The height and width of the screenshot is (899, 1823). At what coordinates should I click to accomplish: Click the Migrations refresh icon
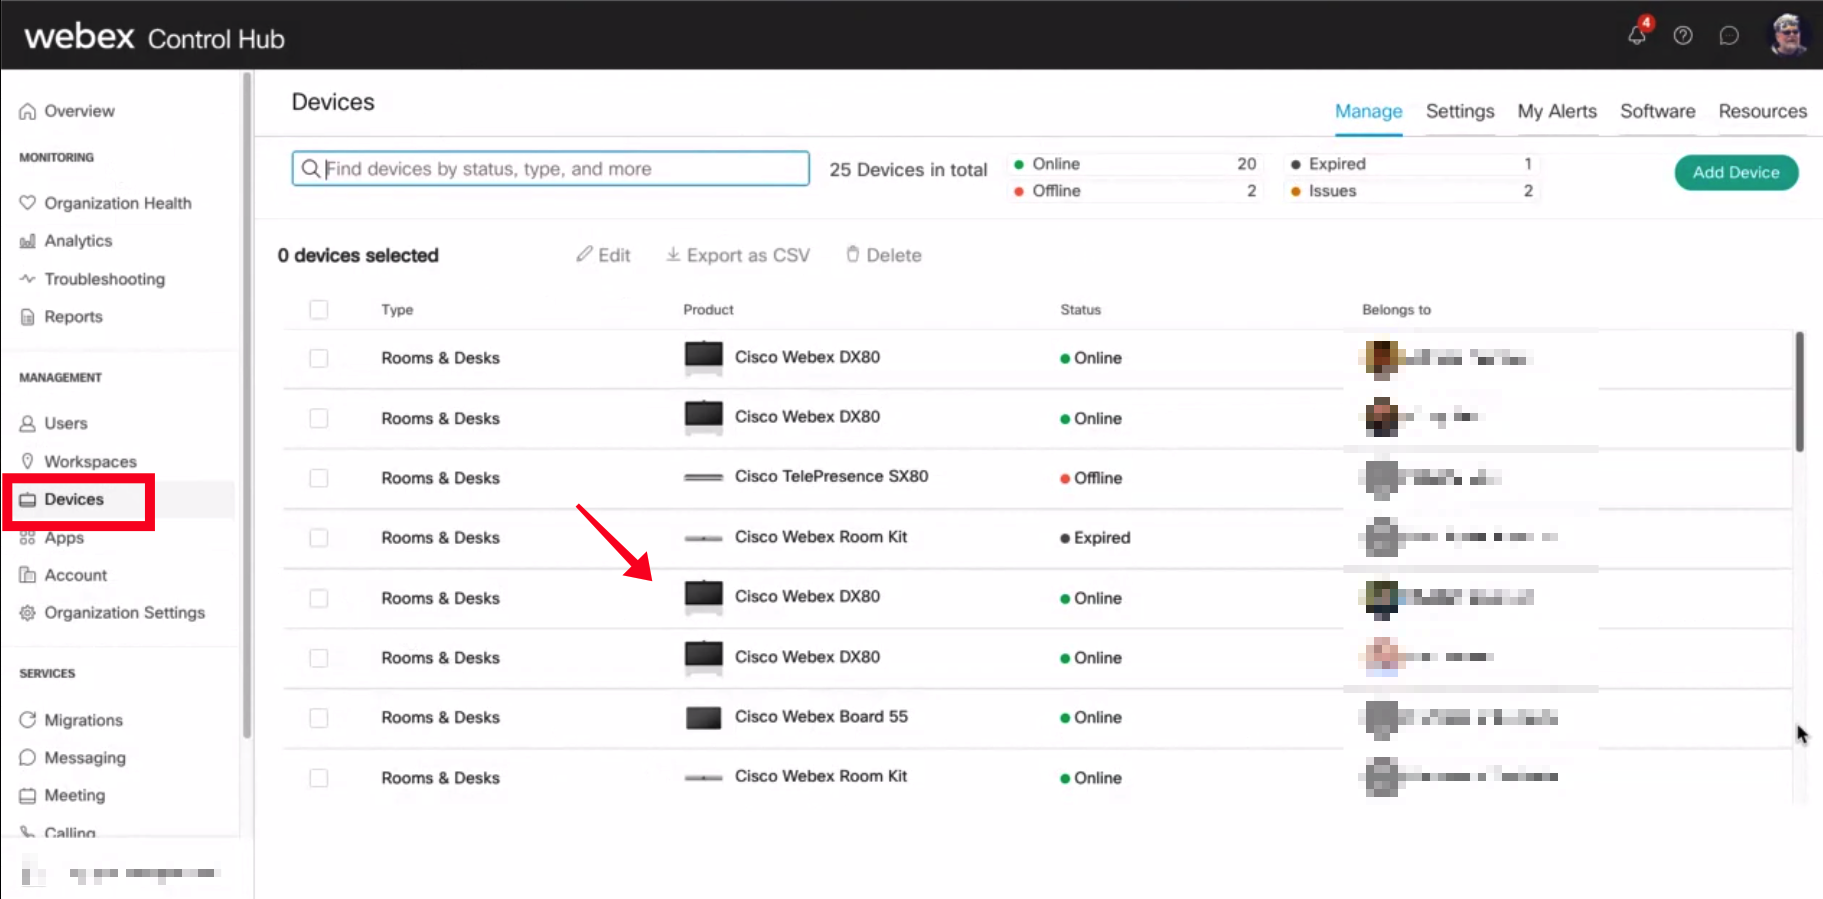pyautogui.click(x=28, y=720)
